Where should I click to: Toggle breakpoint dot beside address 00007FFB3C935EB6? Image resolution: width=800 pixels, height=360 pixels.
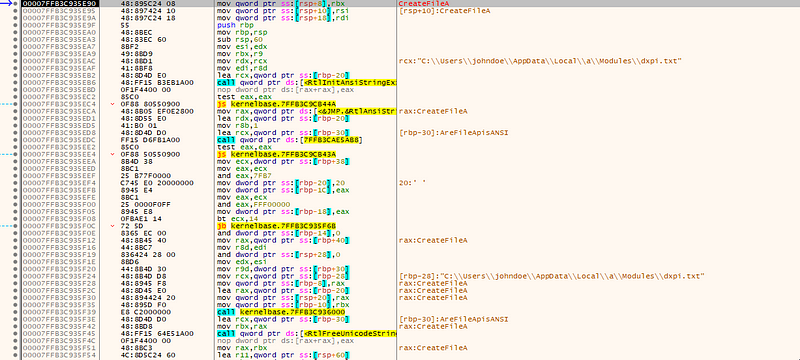(15, 82)
